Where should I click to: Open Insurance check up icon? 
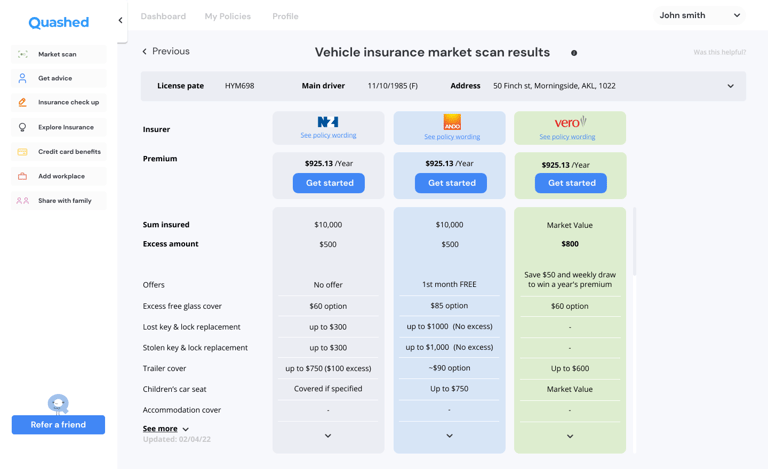[22, 102]
